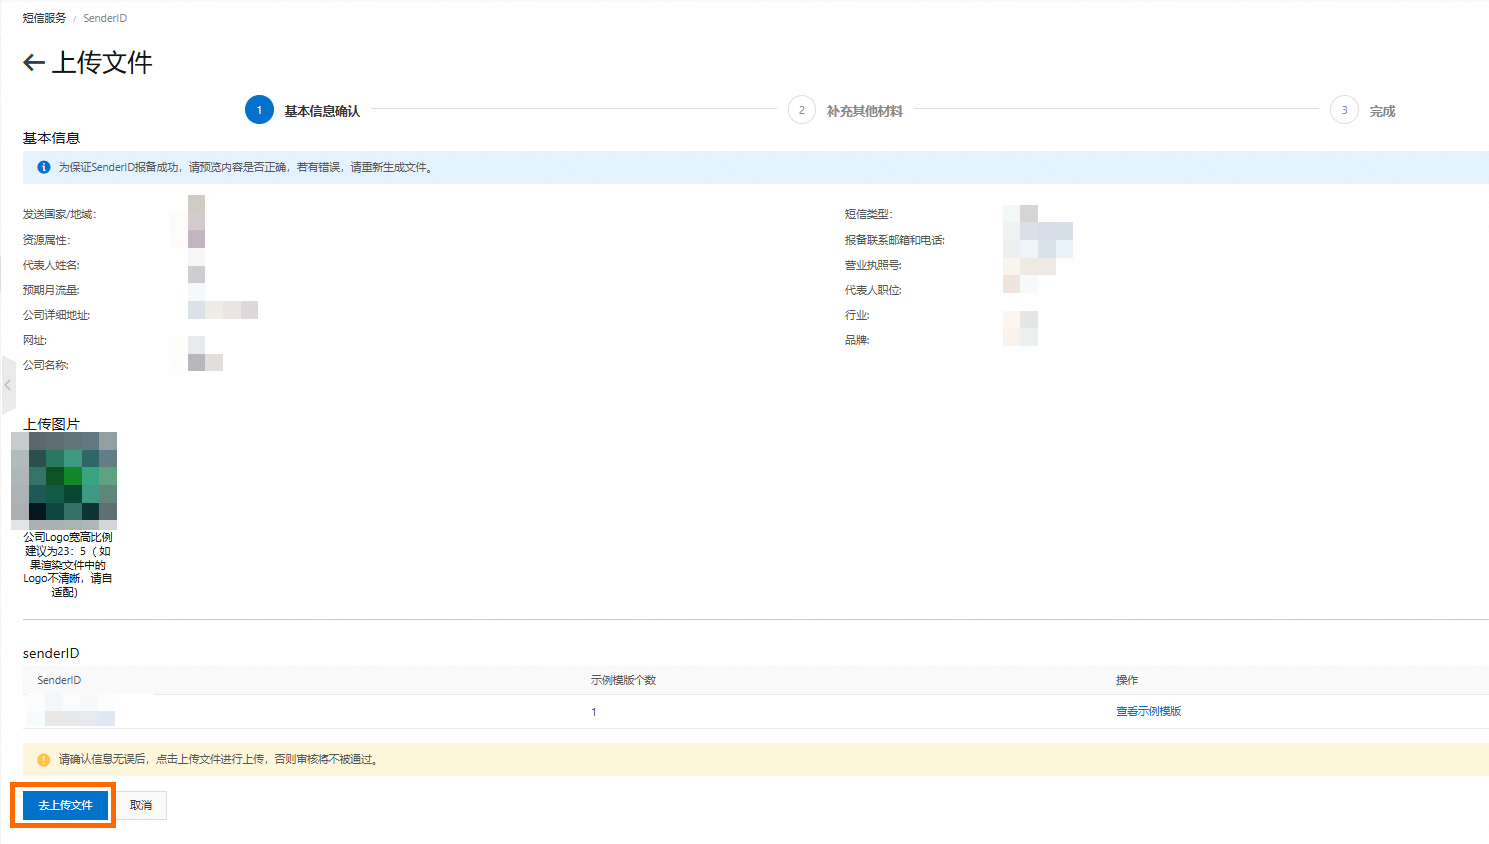Click the orange warning icon in the yellow banner
The height and width of the screenshot is (844, 1489).
(44, 759)
